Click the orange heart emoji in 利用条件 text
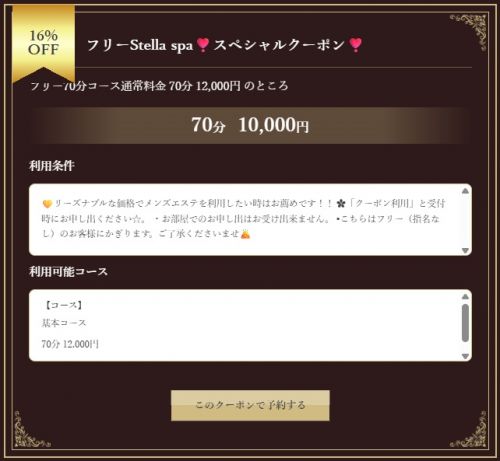This screenshot has width=500, height=461. click(x=48, y=204)
